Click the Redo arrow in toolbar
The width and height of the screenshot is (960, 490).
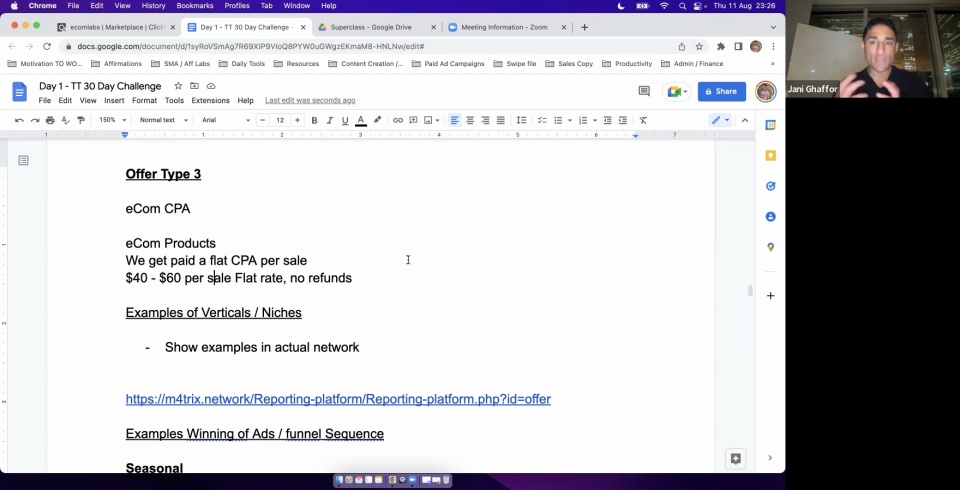35,120
